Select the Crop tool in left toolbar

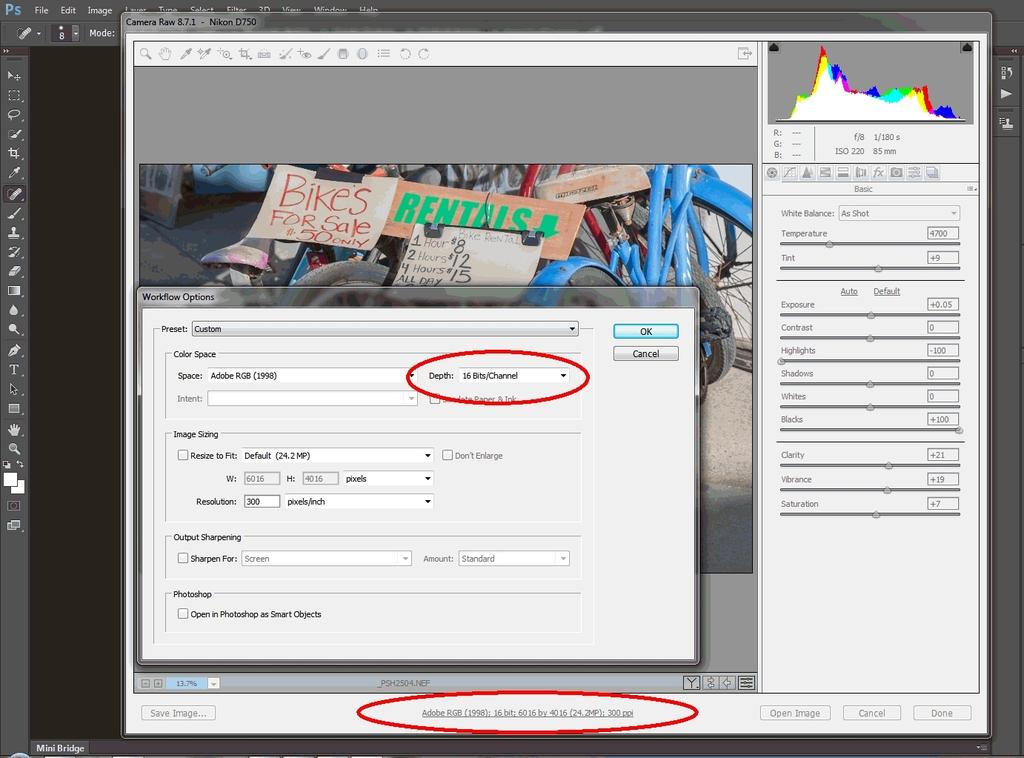tap(14, 153)
